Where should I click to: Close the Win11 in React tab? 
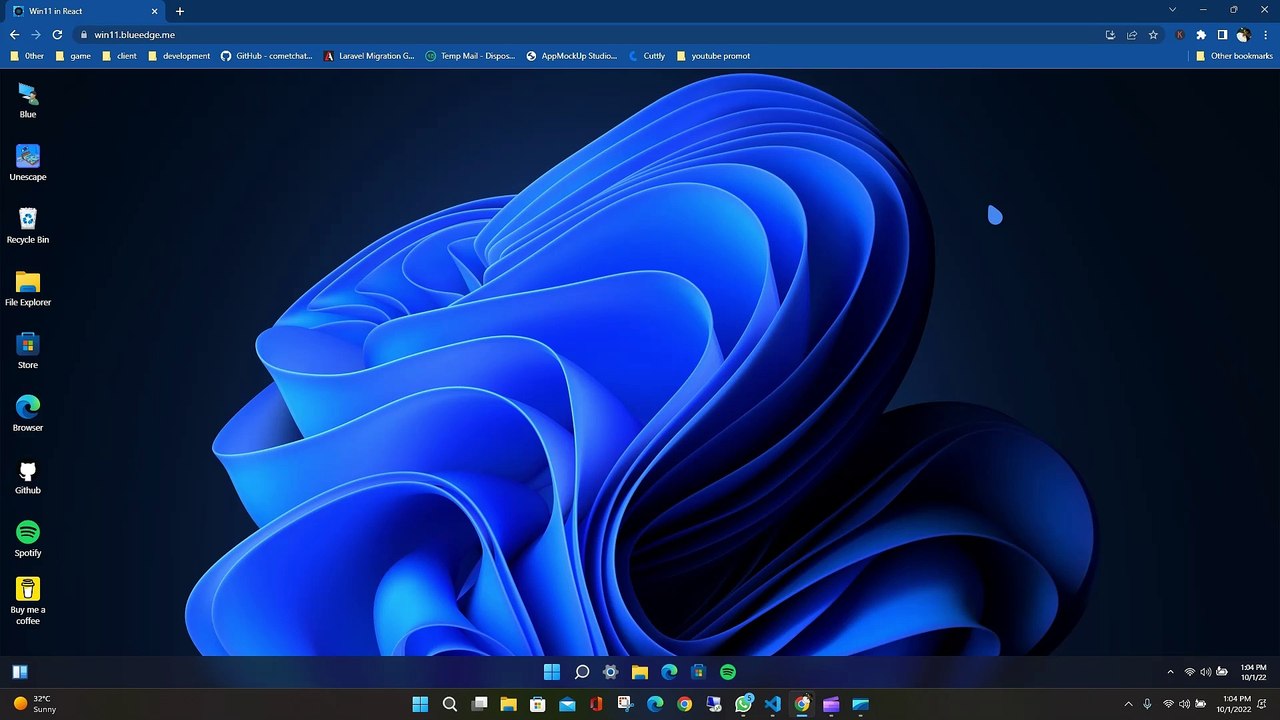(x=153, y=11)
